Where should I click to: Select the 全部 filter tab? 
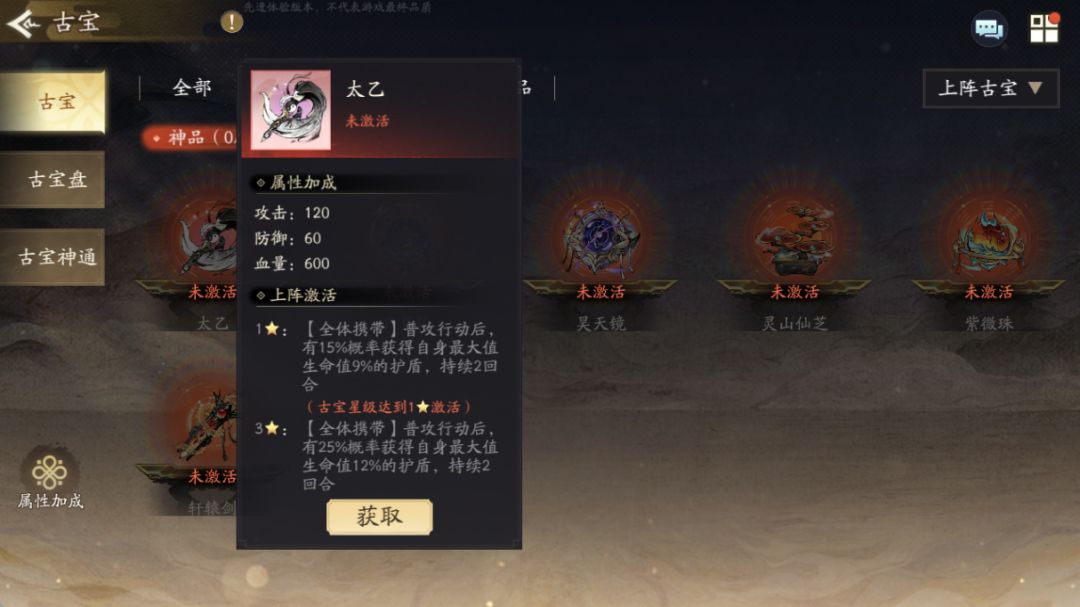click(191, 88)
